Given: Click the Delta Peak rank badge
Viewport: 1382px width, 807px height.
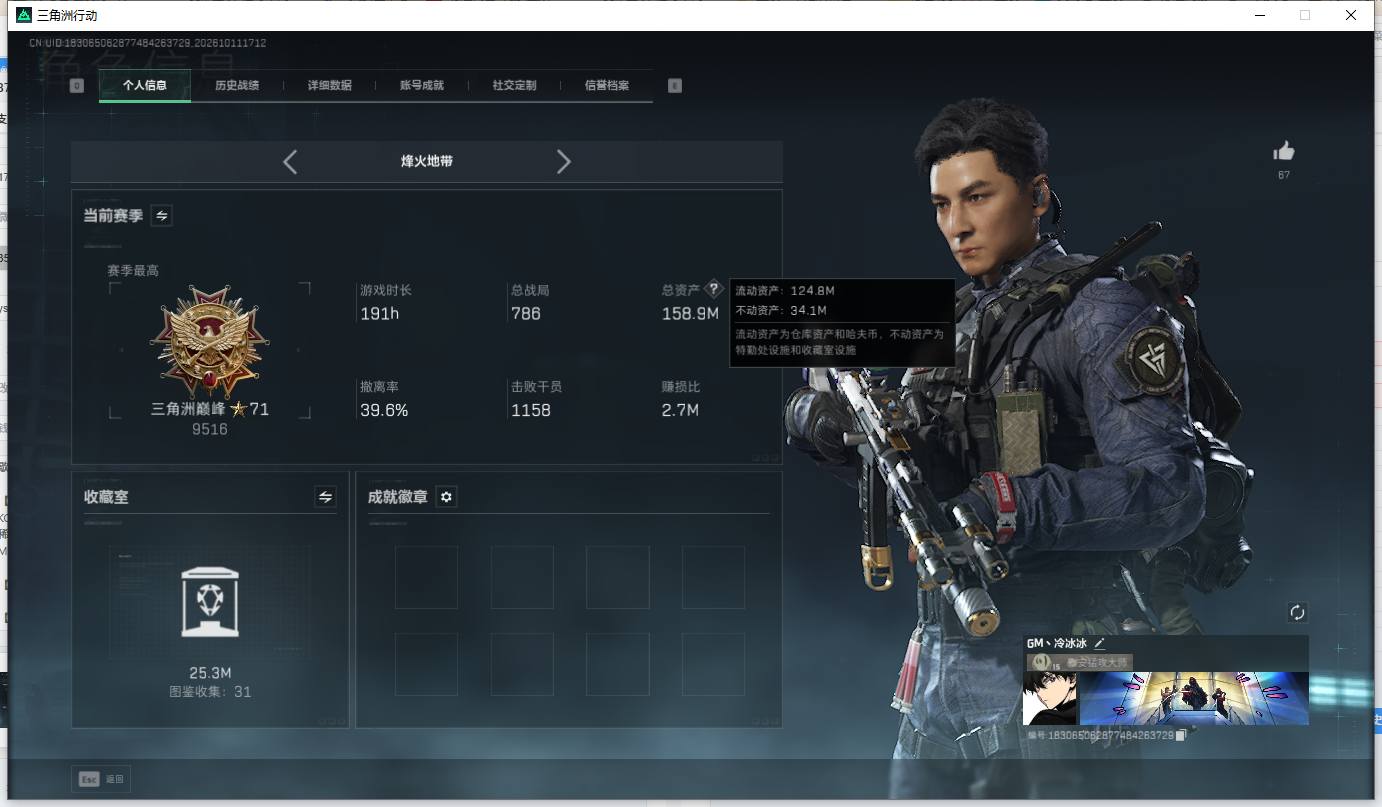Looking at the screenshot, I should click(x=209, y=342).
